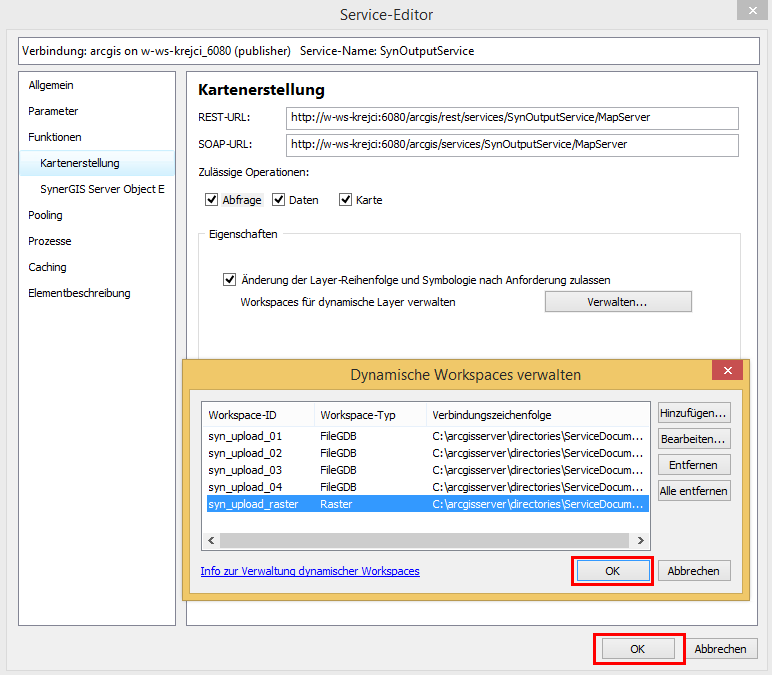The width and height of the screenshot is (772, 675).
Task: Open Info zur Verwaltung dynamischer Workspaces link
Action: [x=310, y=571]
